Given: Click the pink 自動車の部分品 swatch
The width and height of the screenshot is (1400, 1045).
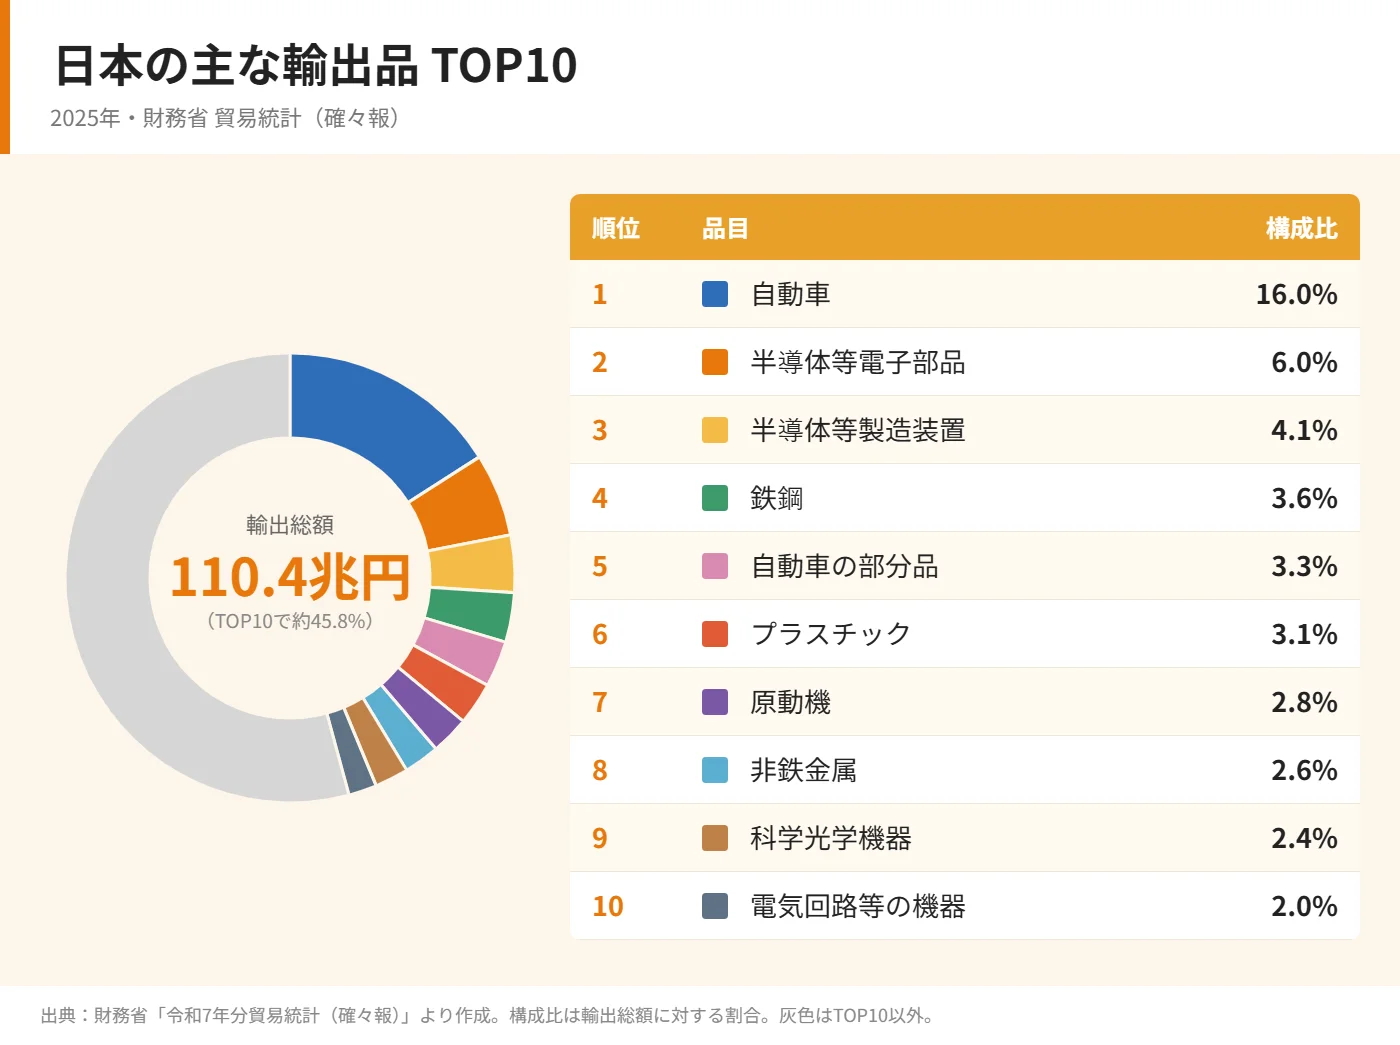Looking at the screenshot, I should coord(715,566).
